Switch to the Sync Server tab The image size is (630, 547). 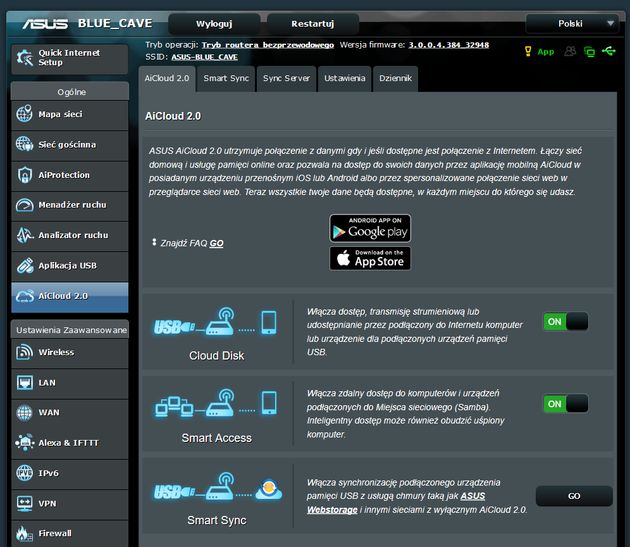click(x=286, y=78)
